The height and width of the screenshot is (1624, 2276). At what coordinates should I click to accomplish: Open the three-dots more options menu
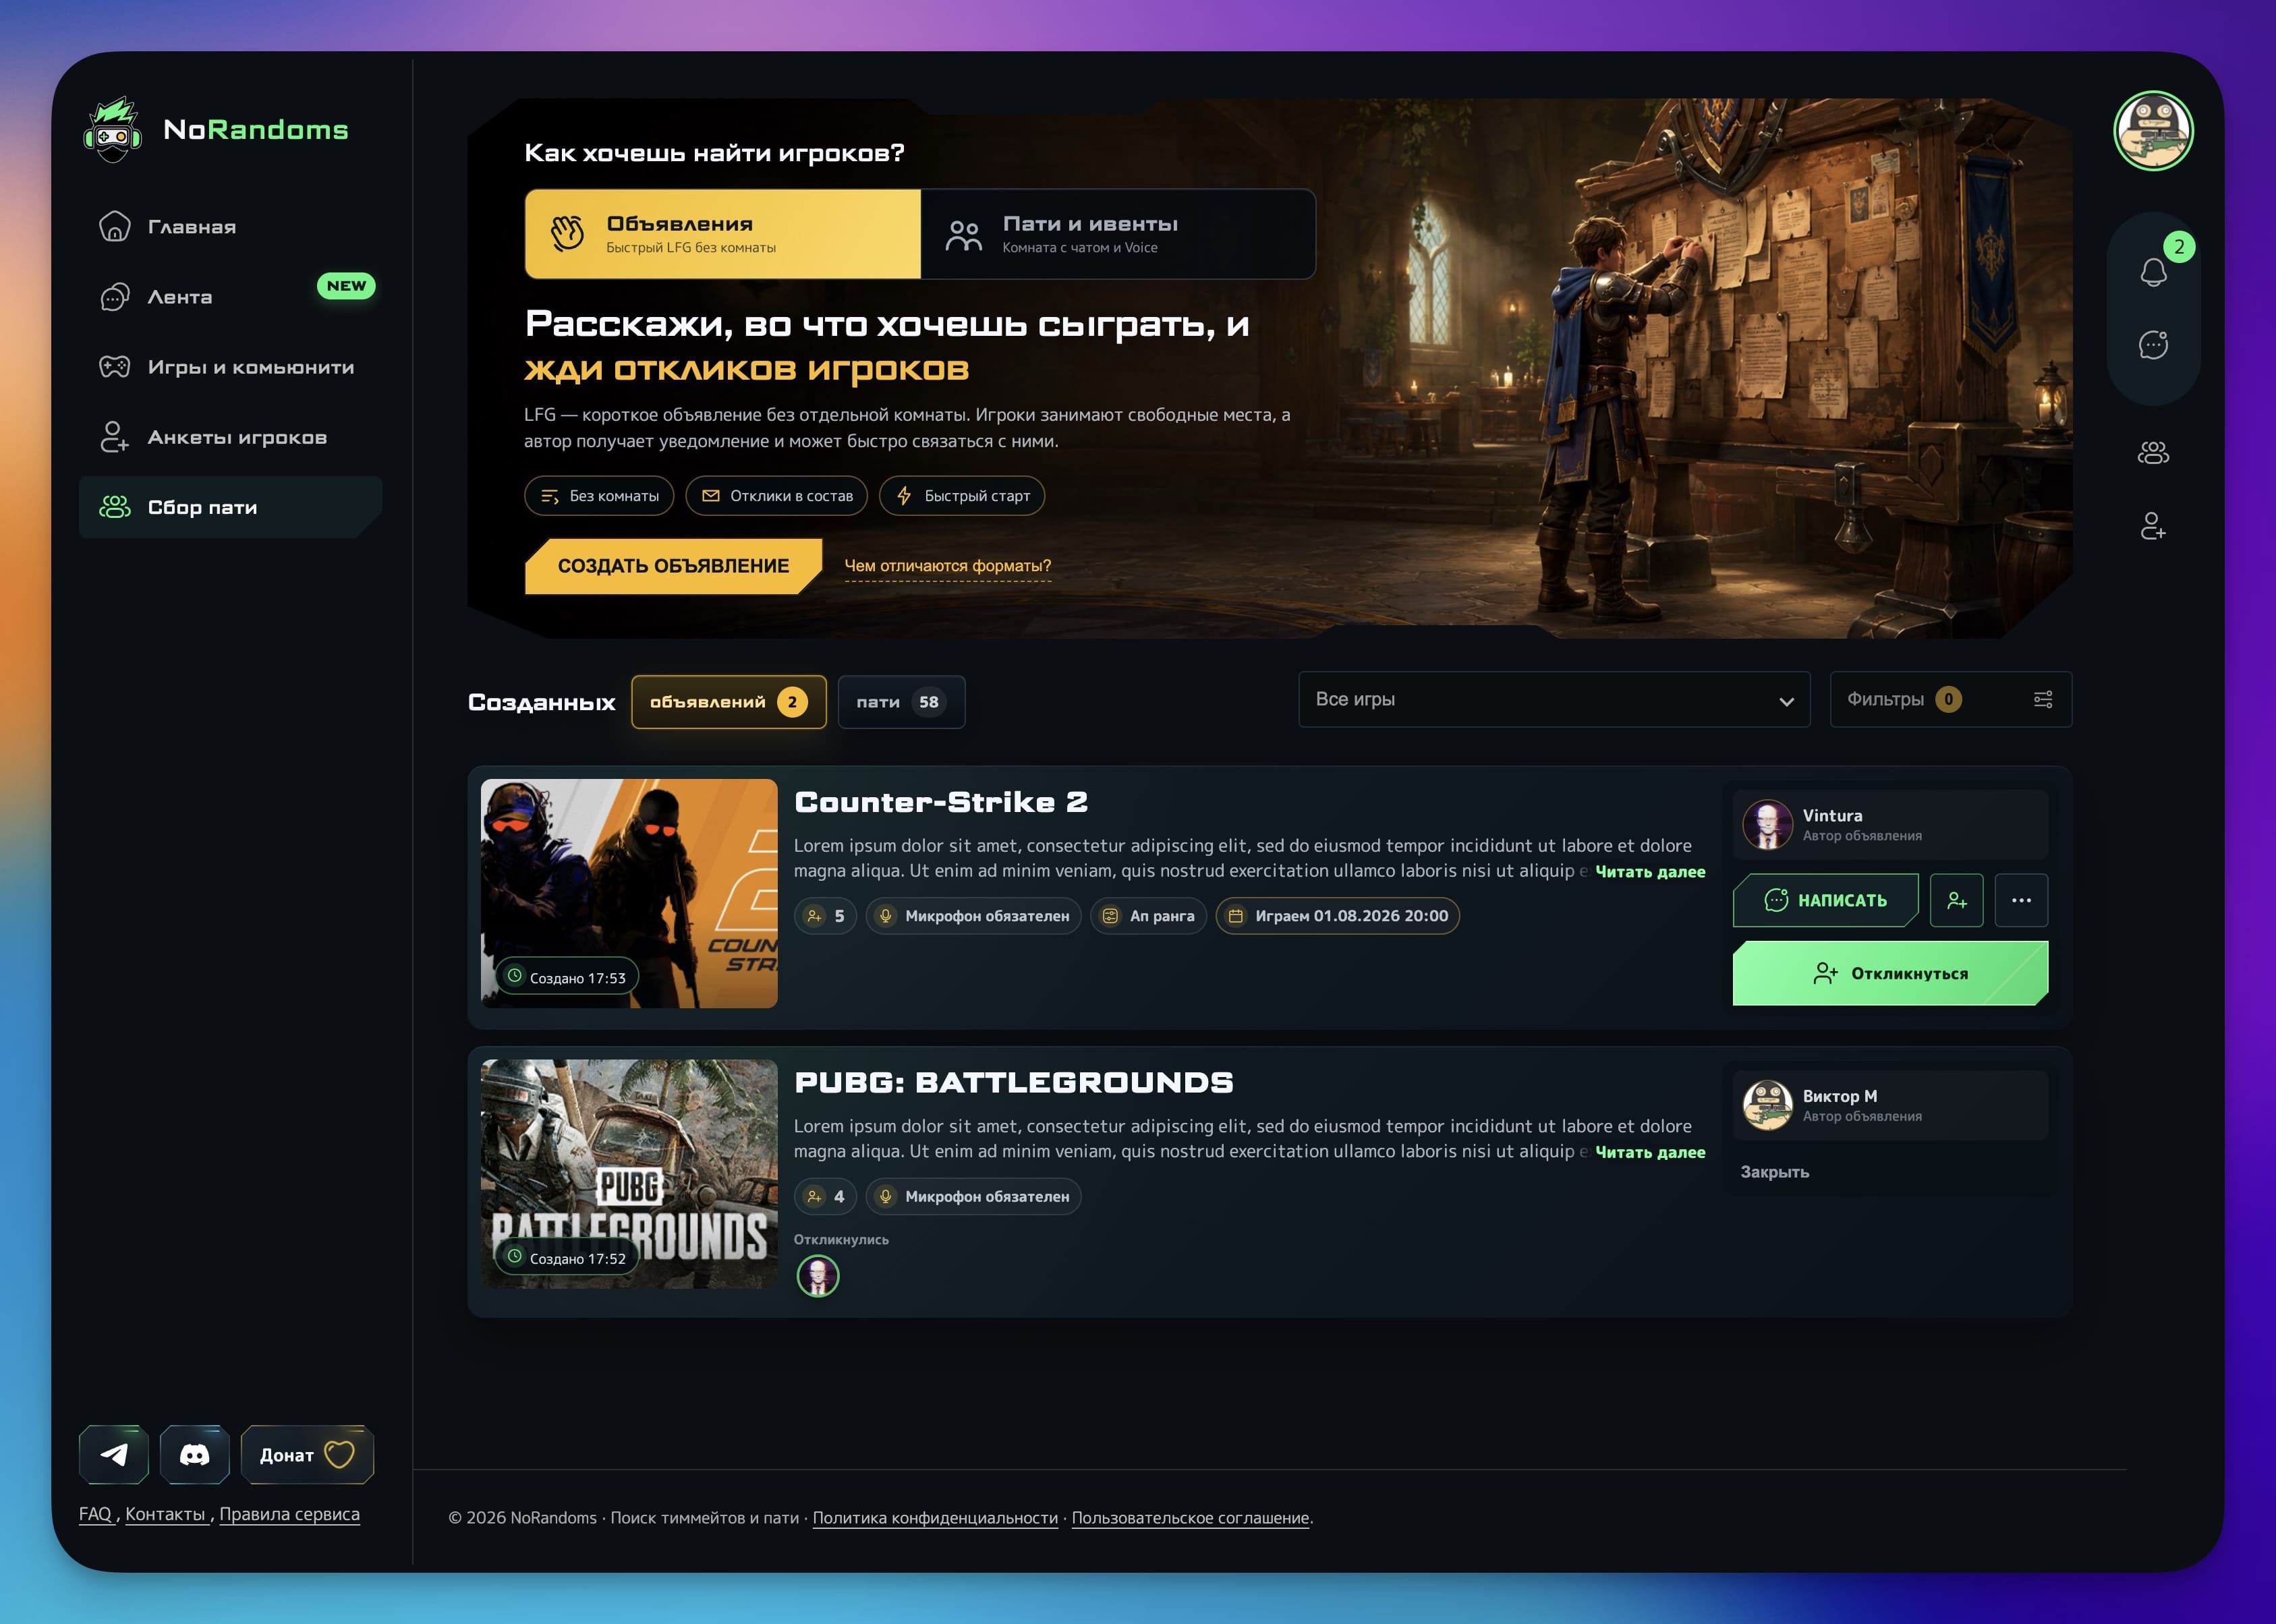2021,900
